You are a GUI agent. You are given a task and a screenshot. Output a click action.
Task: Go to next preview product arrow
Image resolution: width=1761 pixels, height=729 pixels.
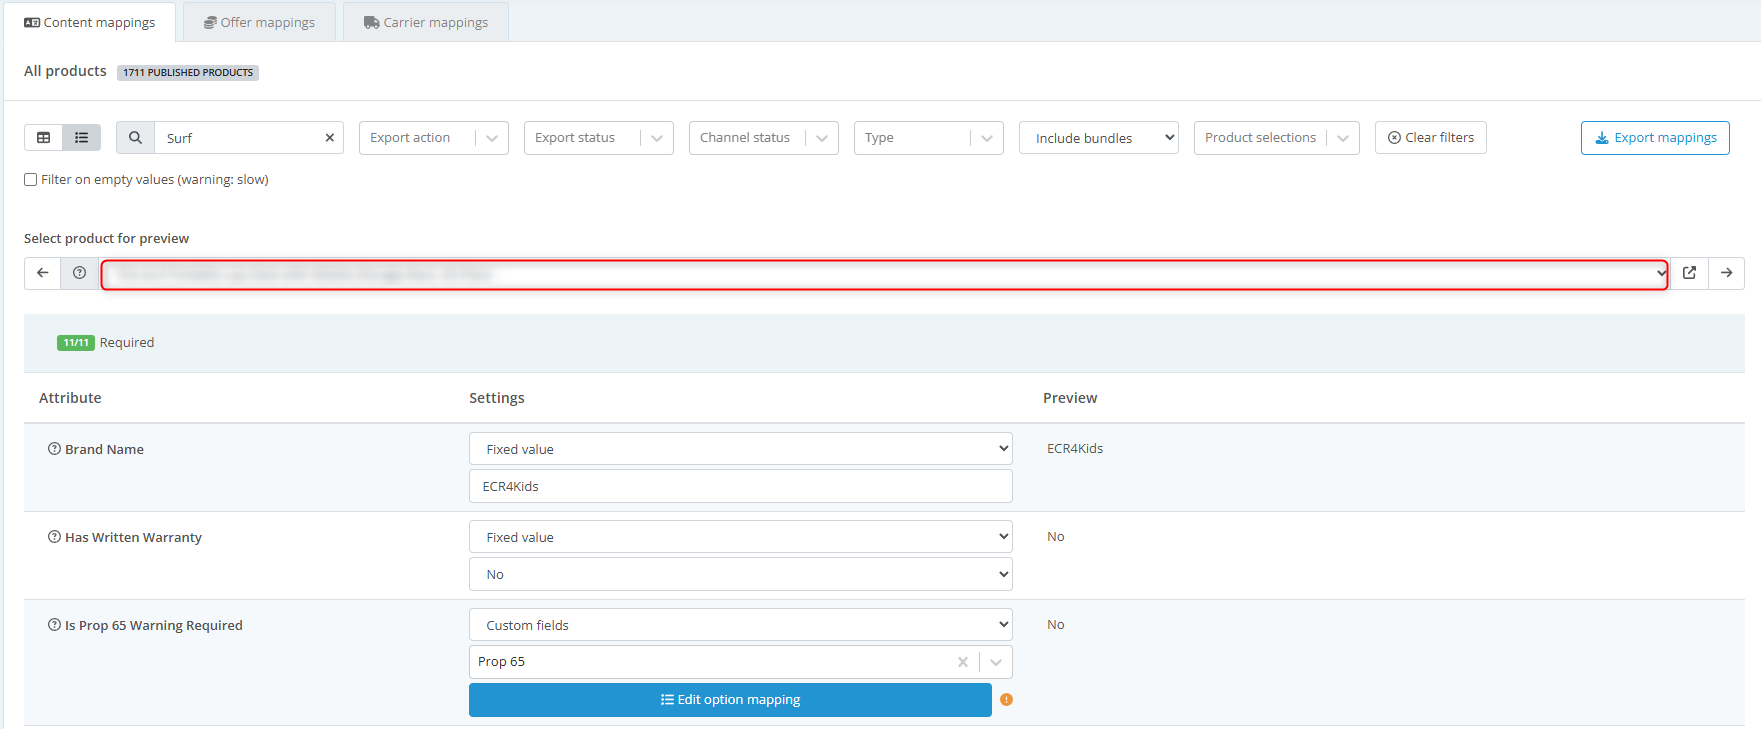point(1726,273)
